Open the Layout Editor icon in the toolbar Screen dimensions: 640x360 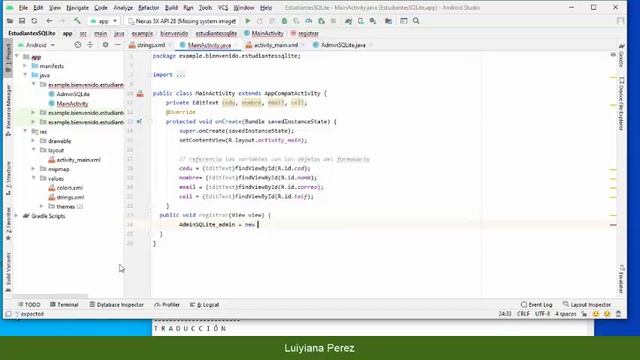point(403,21)
